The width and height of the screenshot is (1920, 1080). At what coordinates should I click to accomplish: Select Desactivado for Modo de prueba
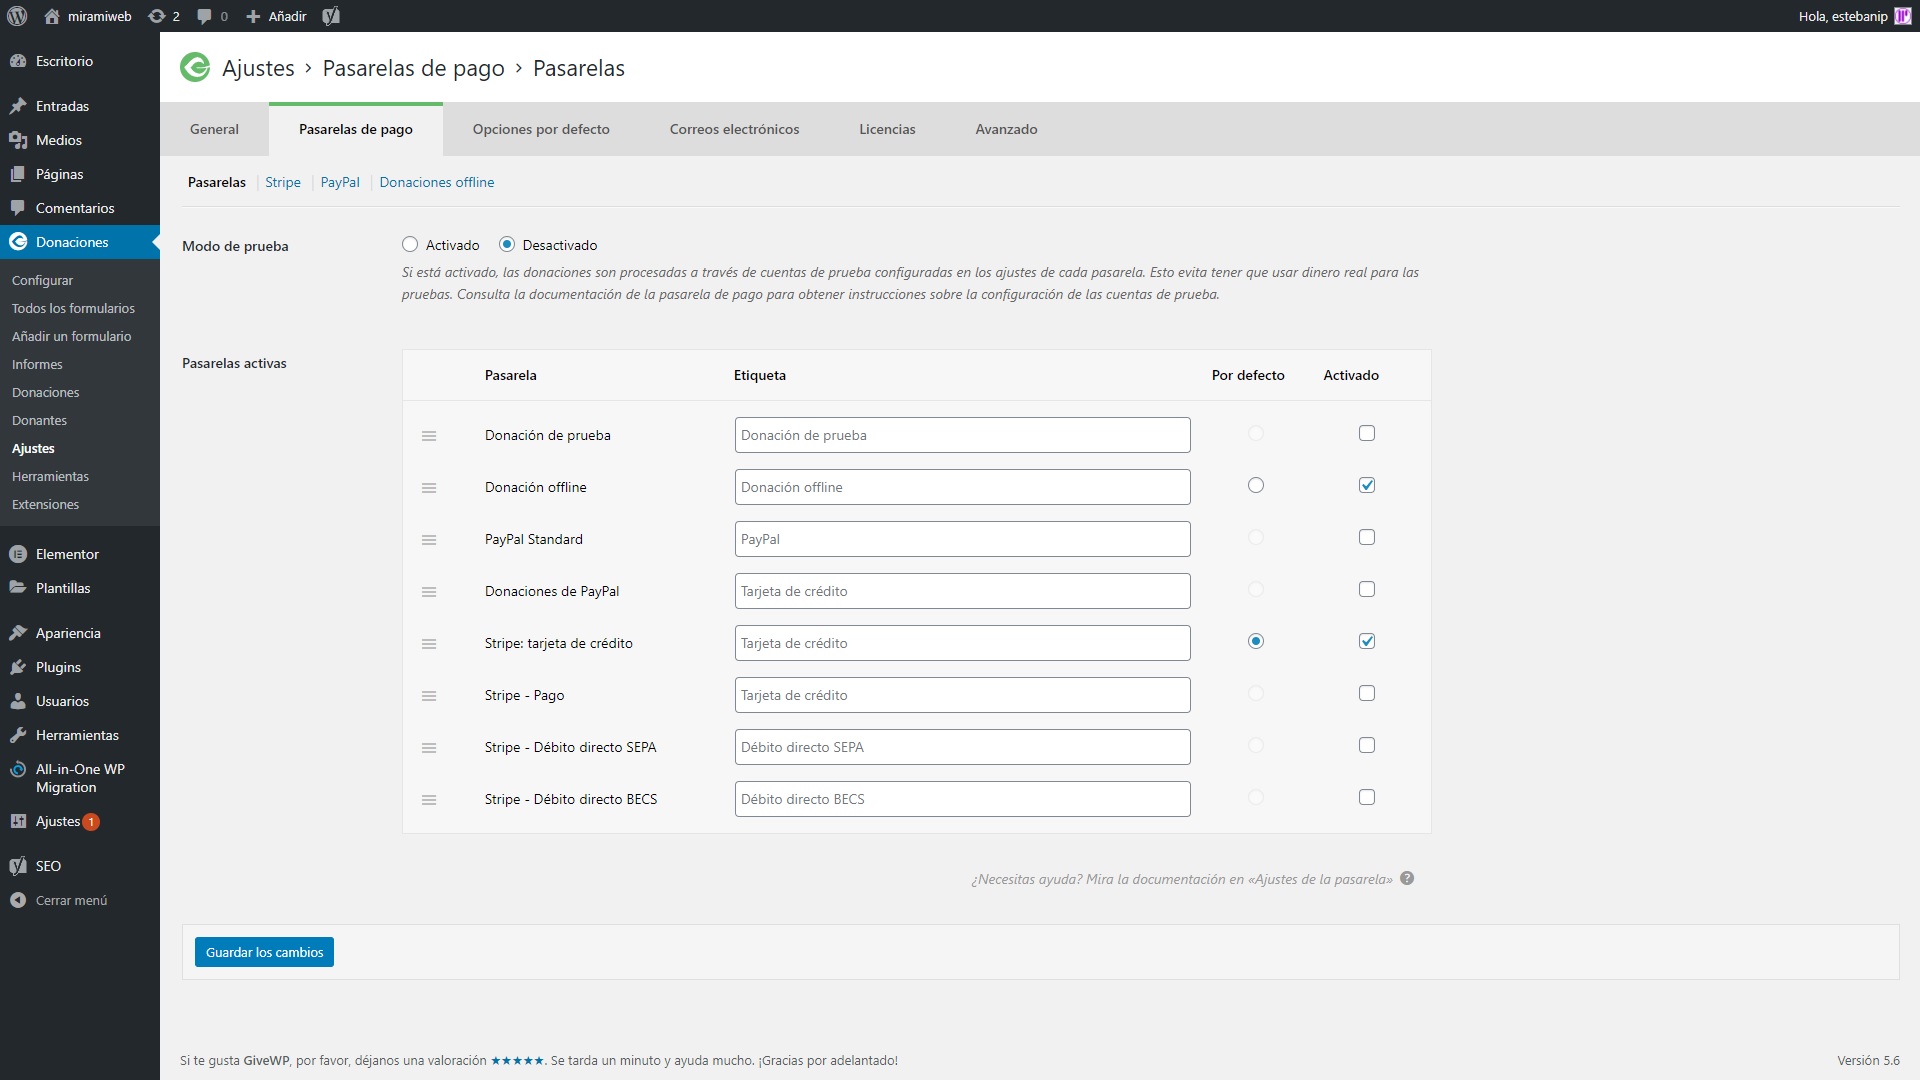(507, 244)
